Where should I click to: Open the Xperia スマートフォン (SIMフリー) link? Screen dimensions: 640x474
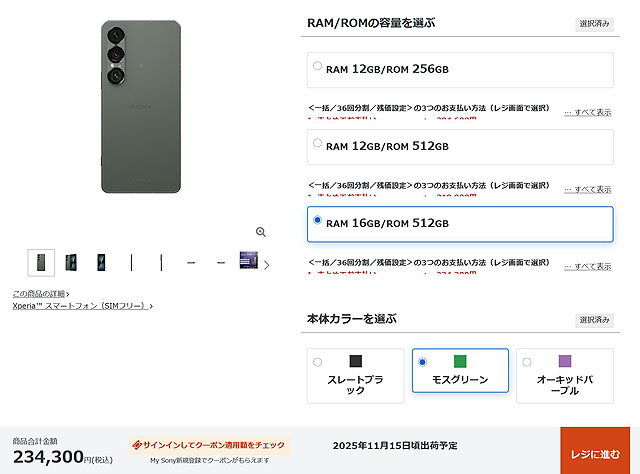tap(82, 305)
